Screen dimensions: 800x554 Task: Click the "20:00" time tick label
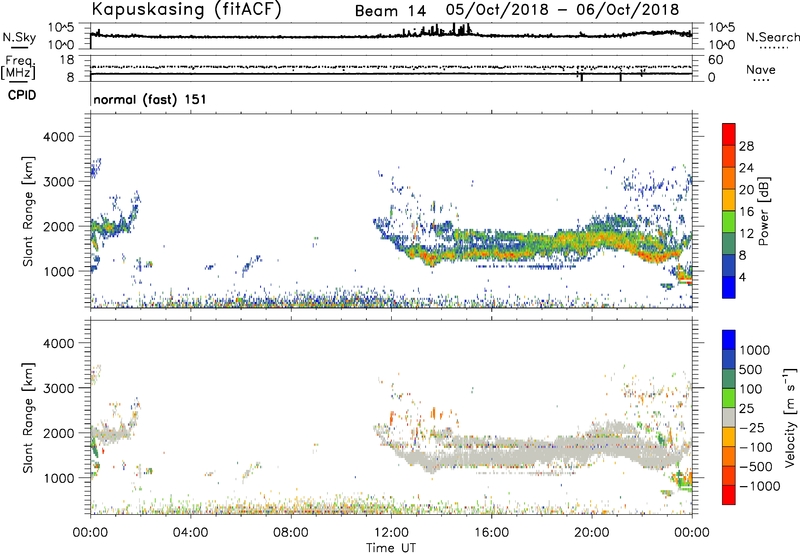(592, 533)
